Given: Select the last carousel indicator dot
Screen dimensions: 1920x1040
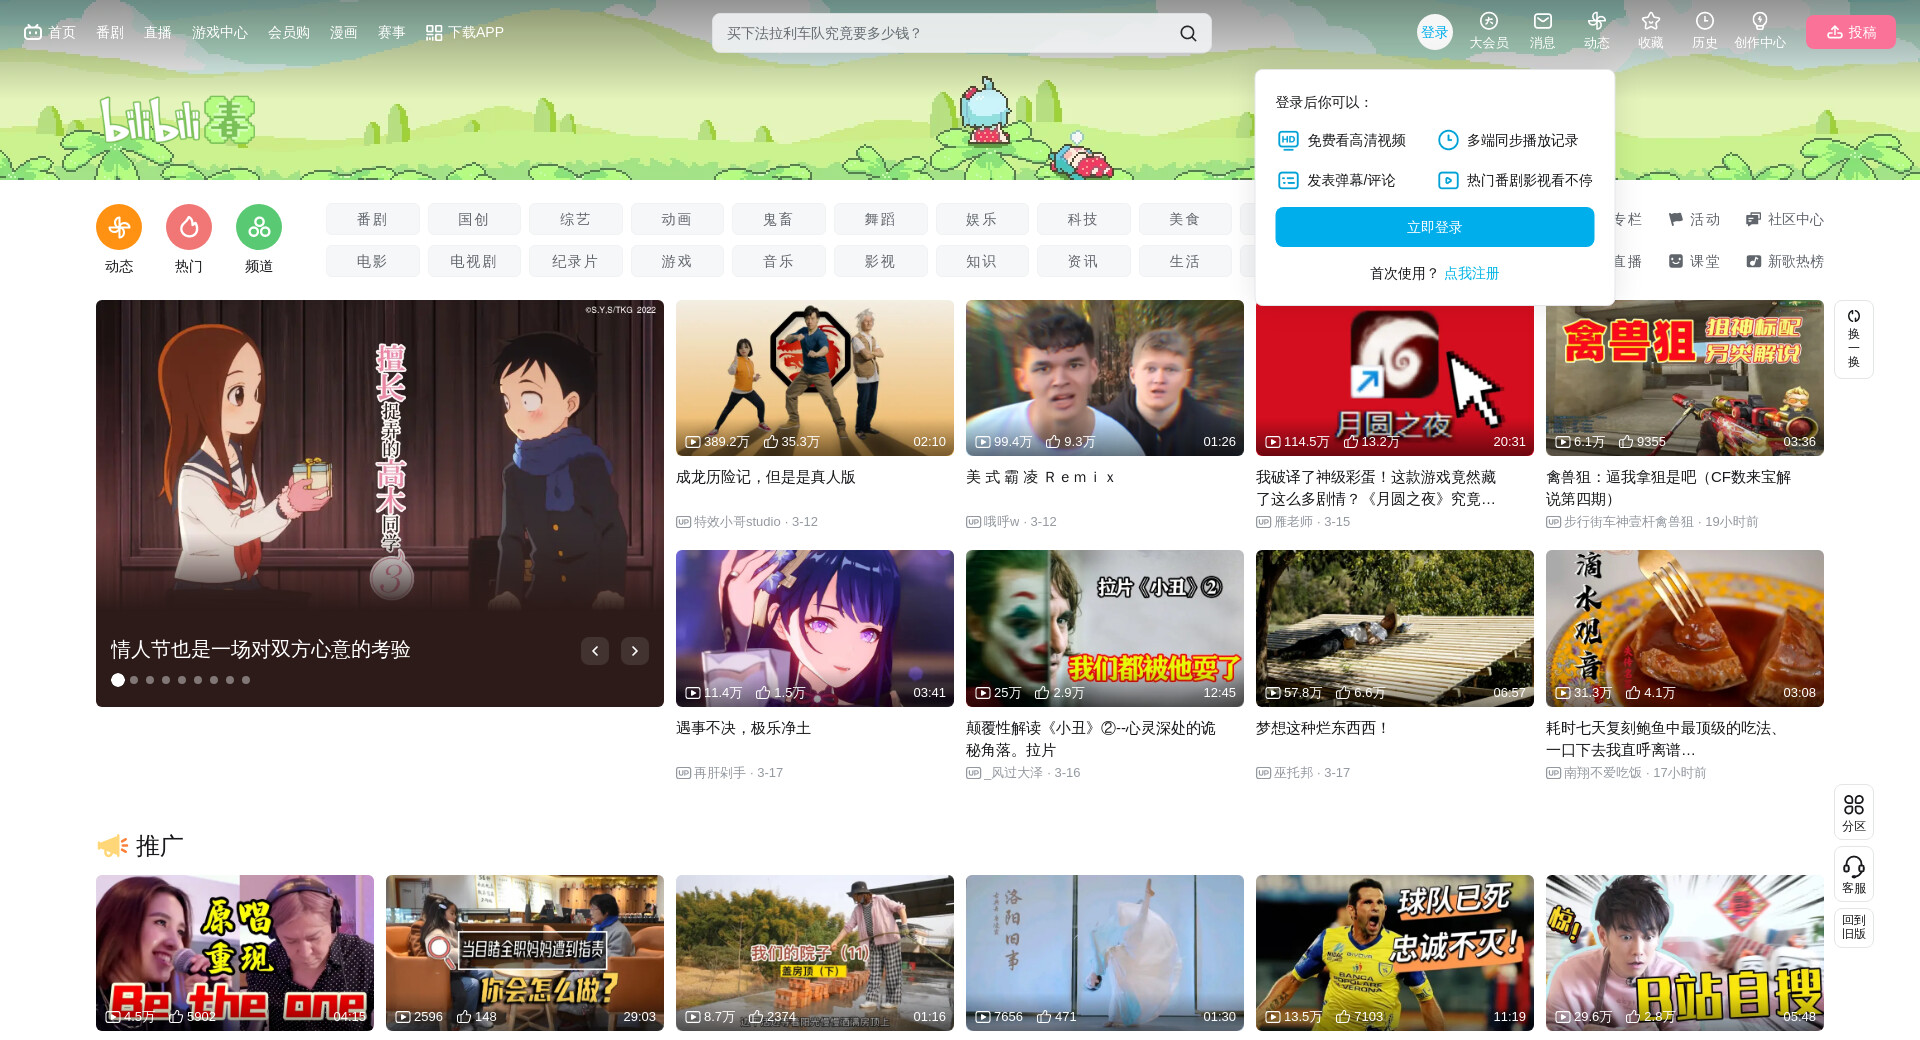Looking at the screenshot, I should point(246,680).
